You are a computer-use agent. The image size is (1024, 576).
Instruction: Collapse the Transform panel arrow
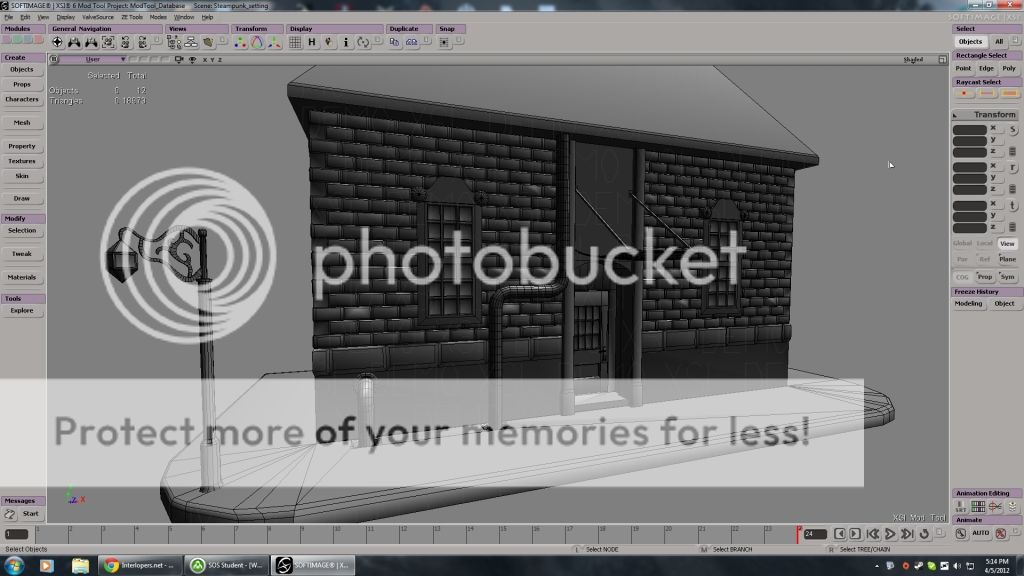(955, 115)
